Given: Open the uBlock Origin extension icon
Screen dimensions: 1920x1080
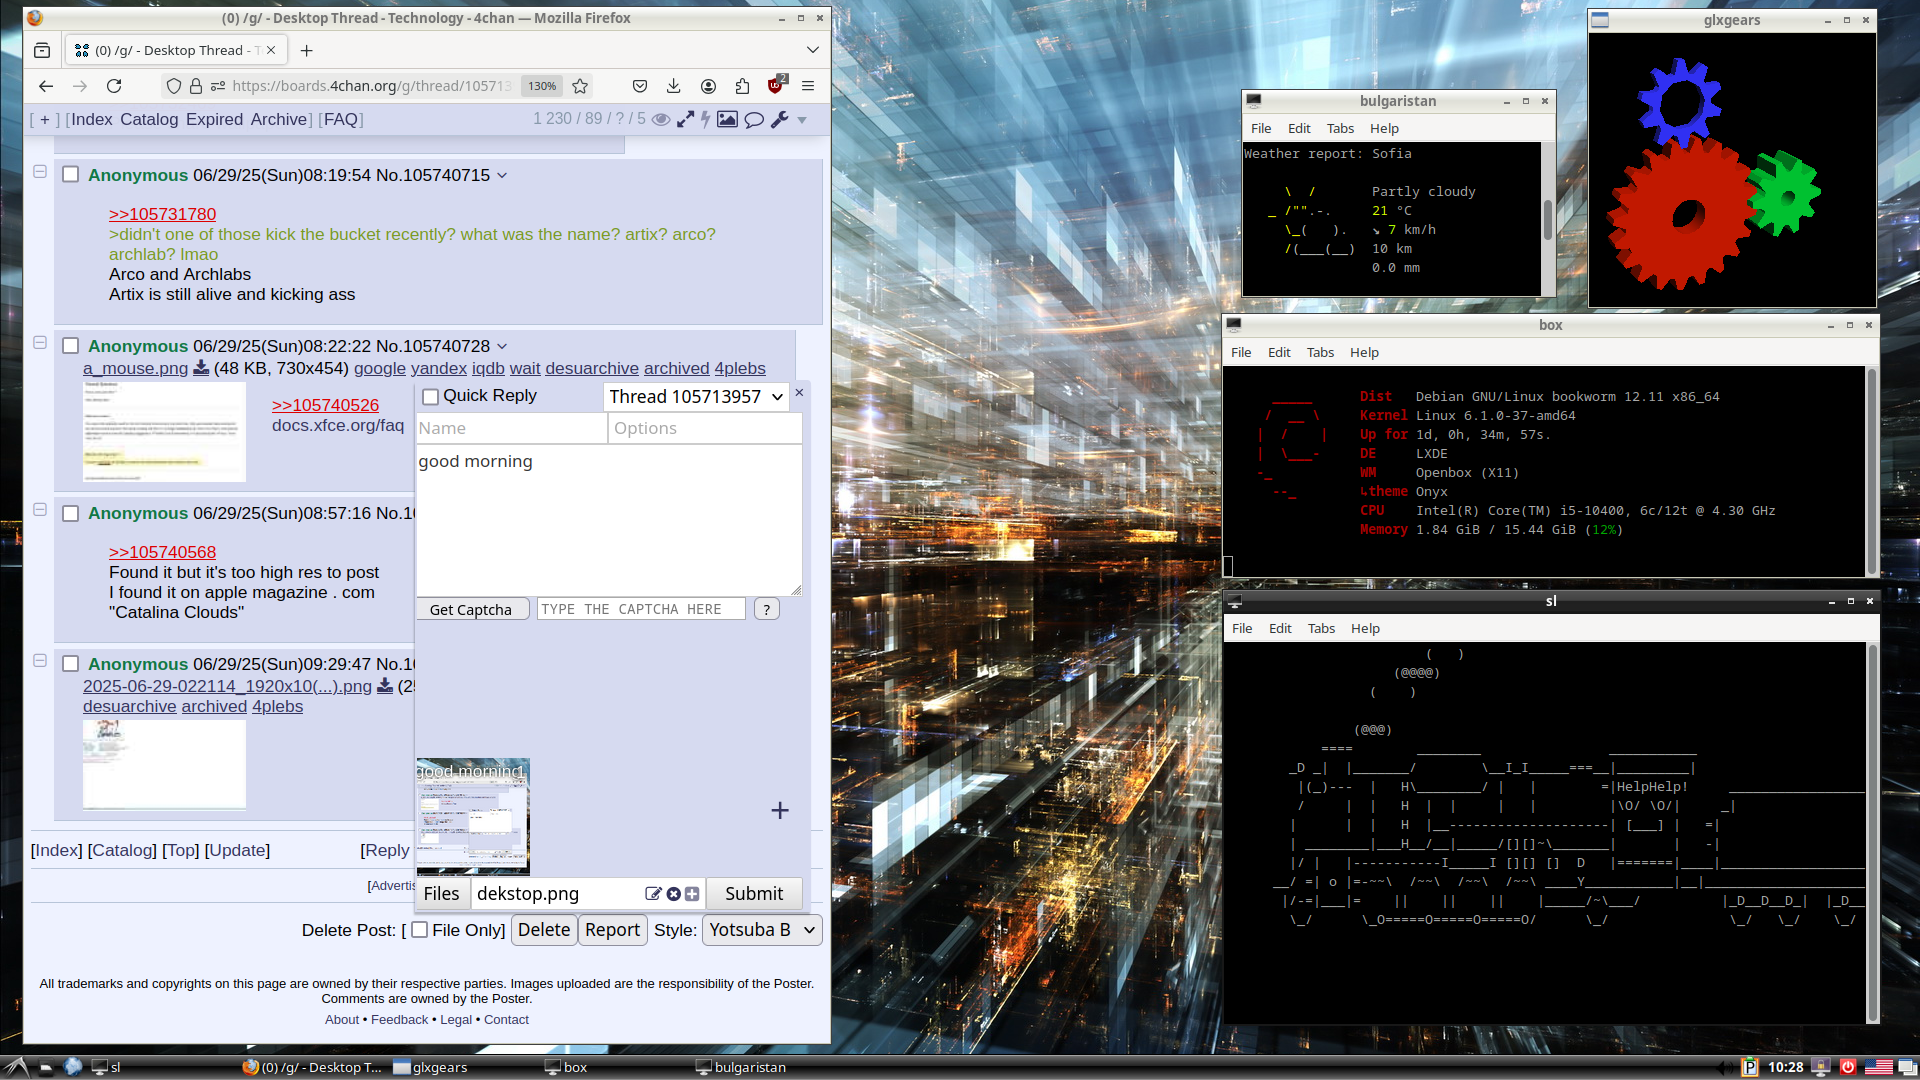Looking at the screenshot, I should (776, 85).
